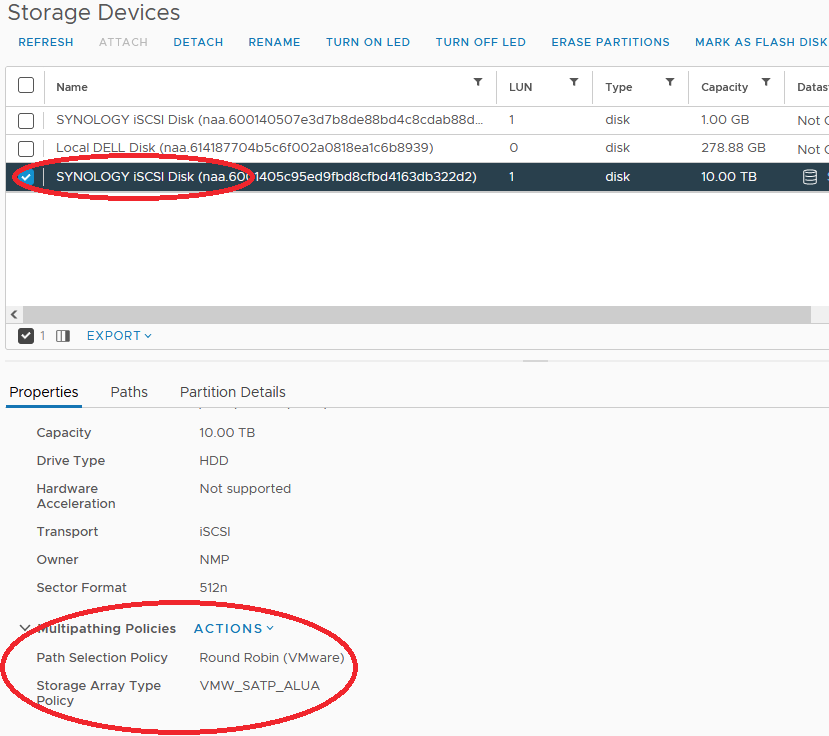Click the selected-count checkbox icon below the table
The width and height of the screenshot is (829, 736).
pos(27,336)
